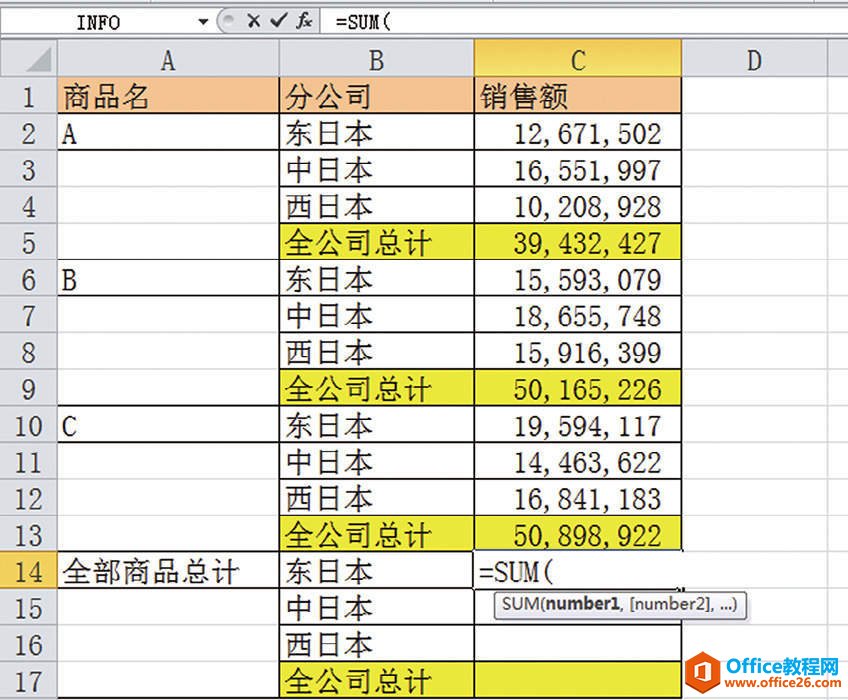Screen dimensions: 848x700
Task: Select row 17 header
Action: 28,681
